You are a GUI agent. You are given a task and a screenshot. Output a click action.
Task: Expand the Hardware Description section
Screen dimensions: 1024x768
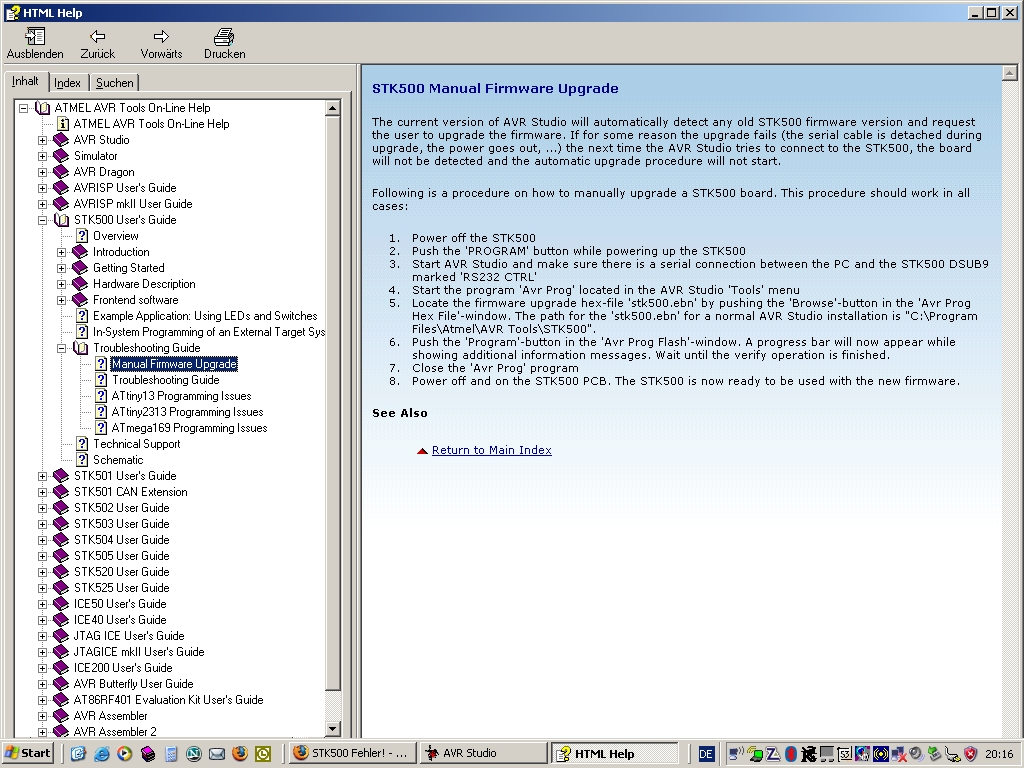[61, 285]
